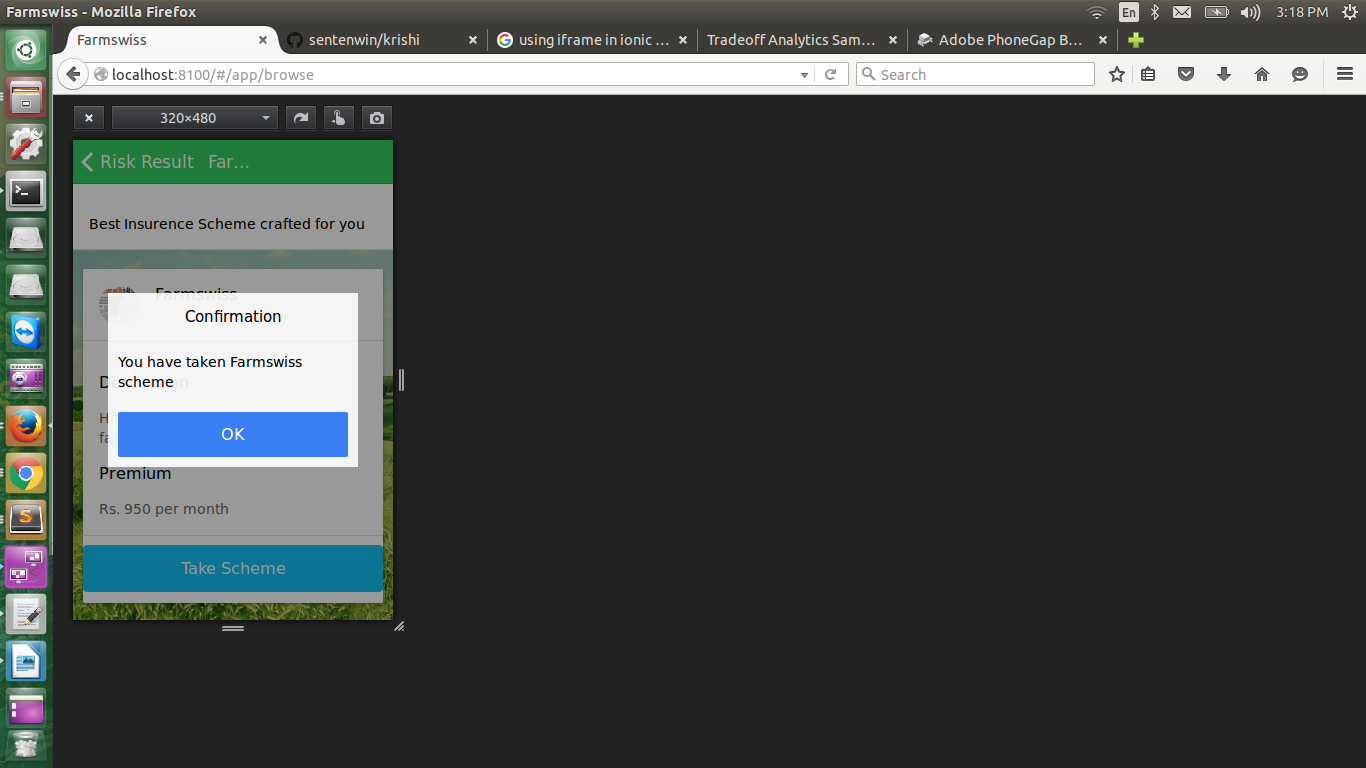Confirm the dialog with the OK button
Viewport: 1366px width, 768px height.
233,434
